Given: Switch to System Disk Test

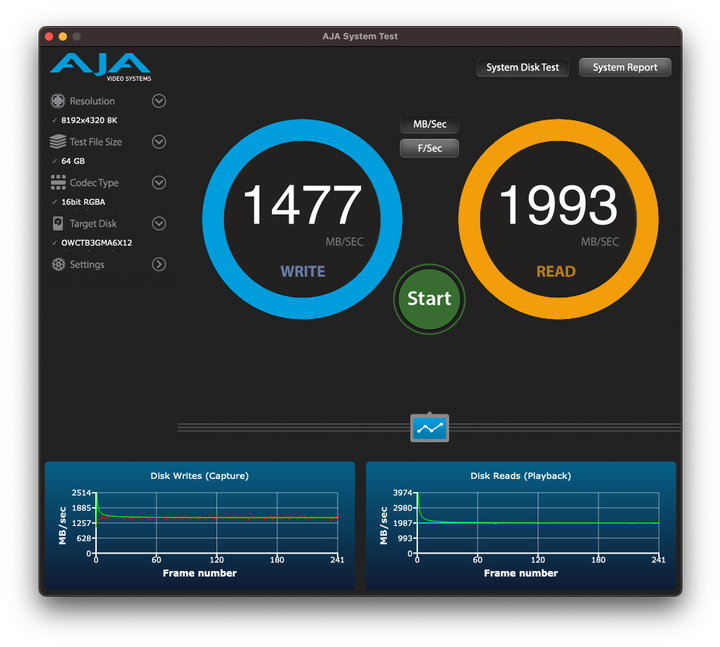Looking at the screenshot, I should [x=523, y=68].
